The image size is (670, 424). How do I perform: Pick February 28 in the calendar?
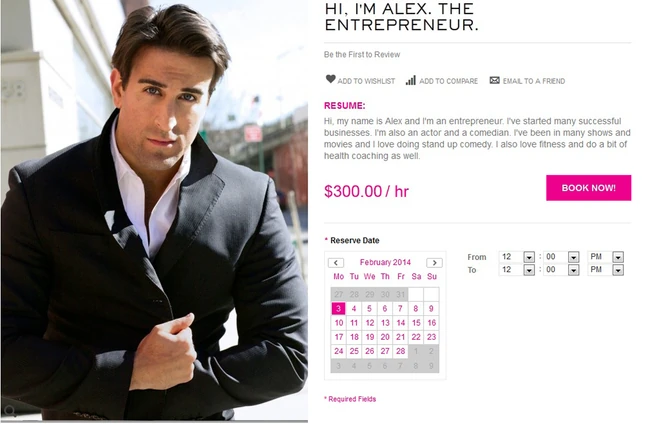400,351
